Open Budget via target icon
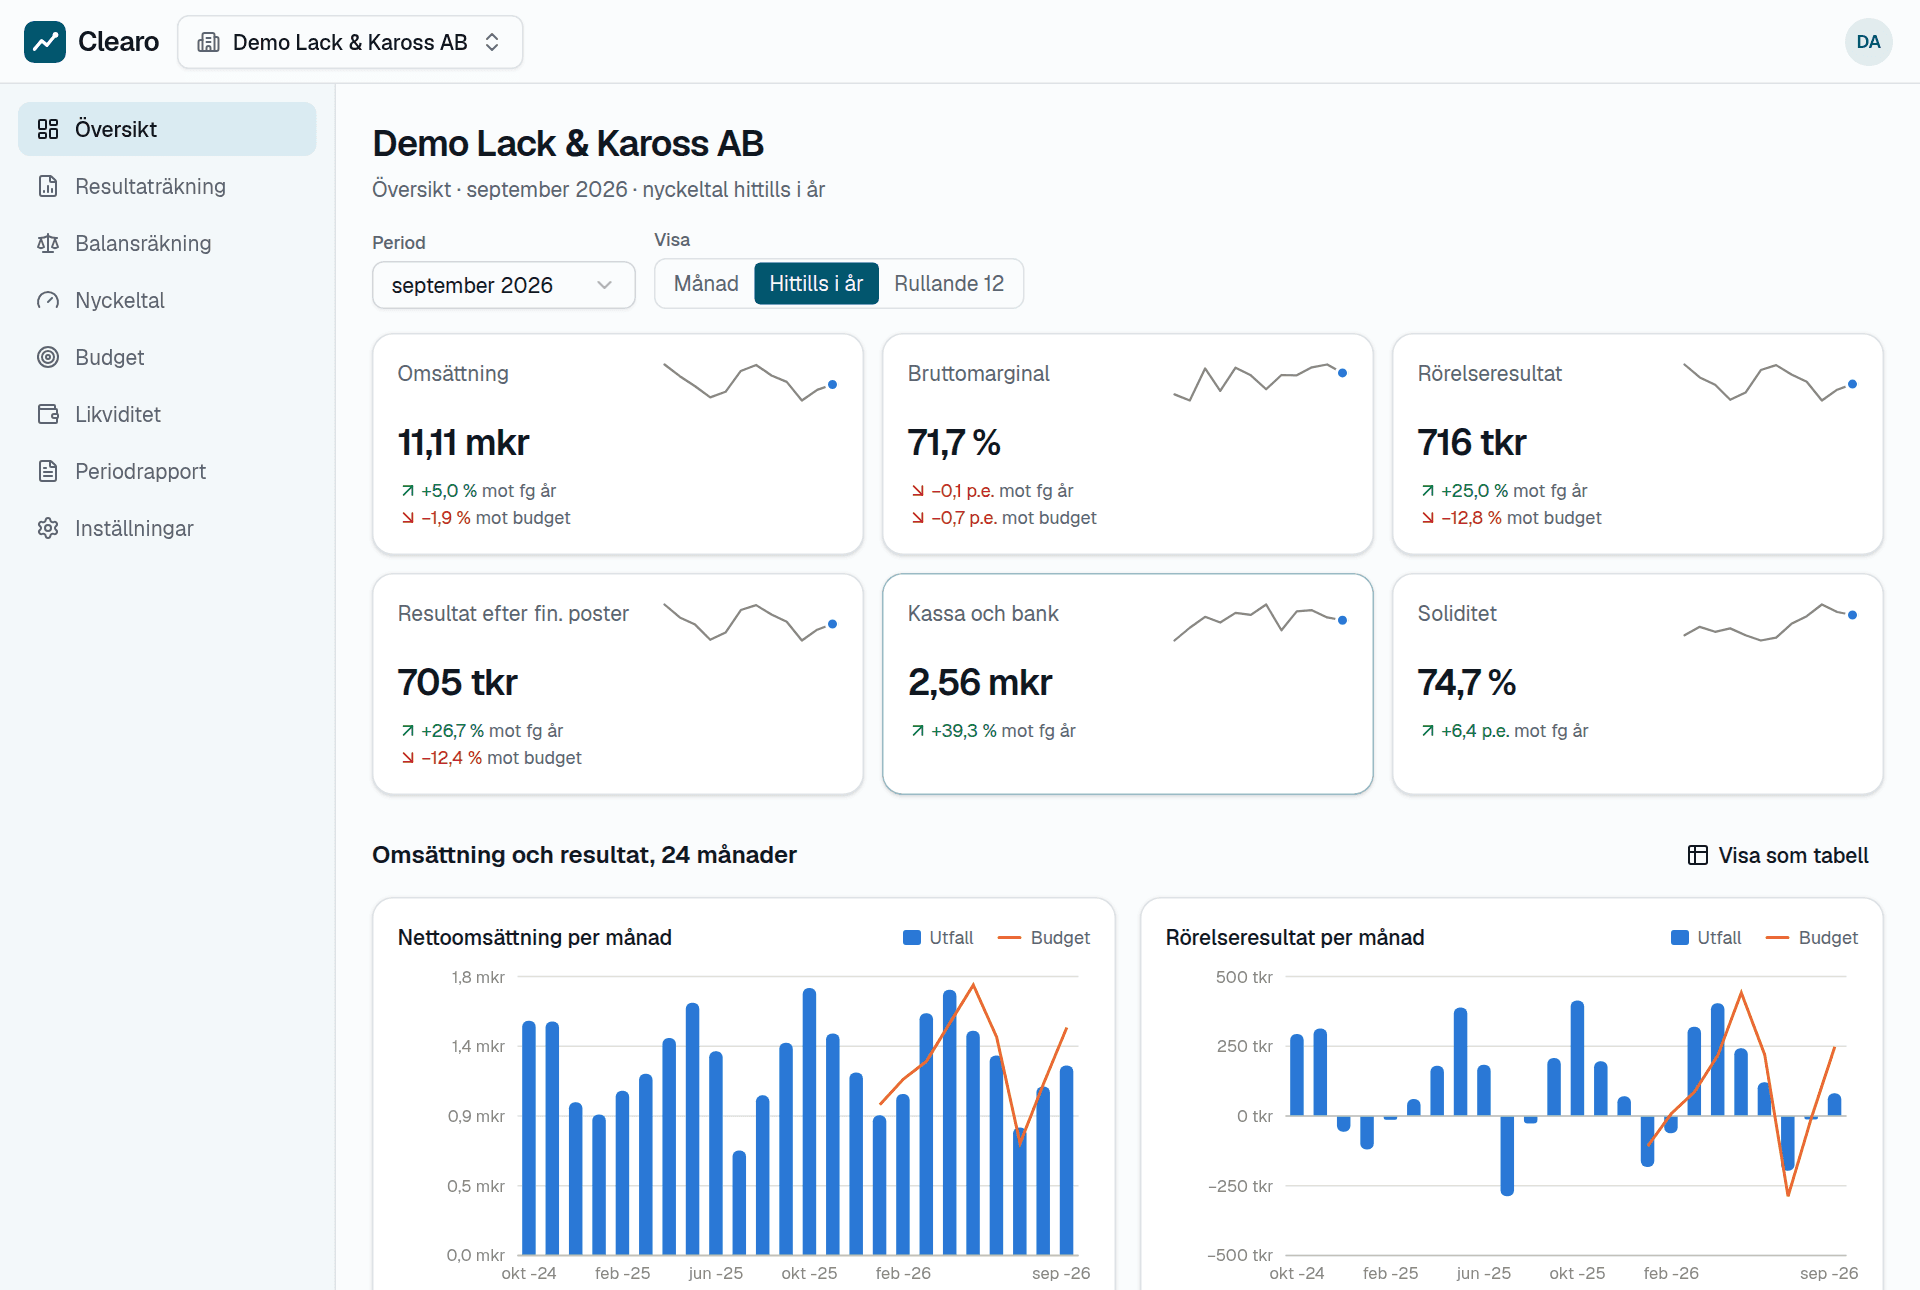Image resolution: width=1920 pixels, height=1290 pixels. coord(48,357)
